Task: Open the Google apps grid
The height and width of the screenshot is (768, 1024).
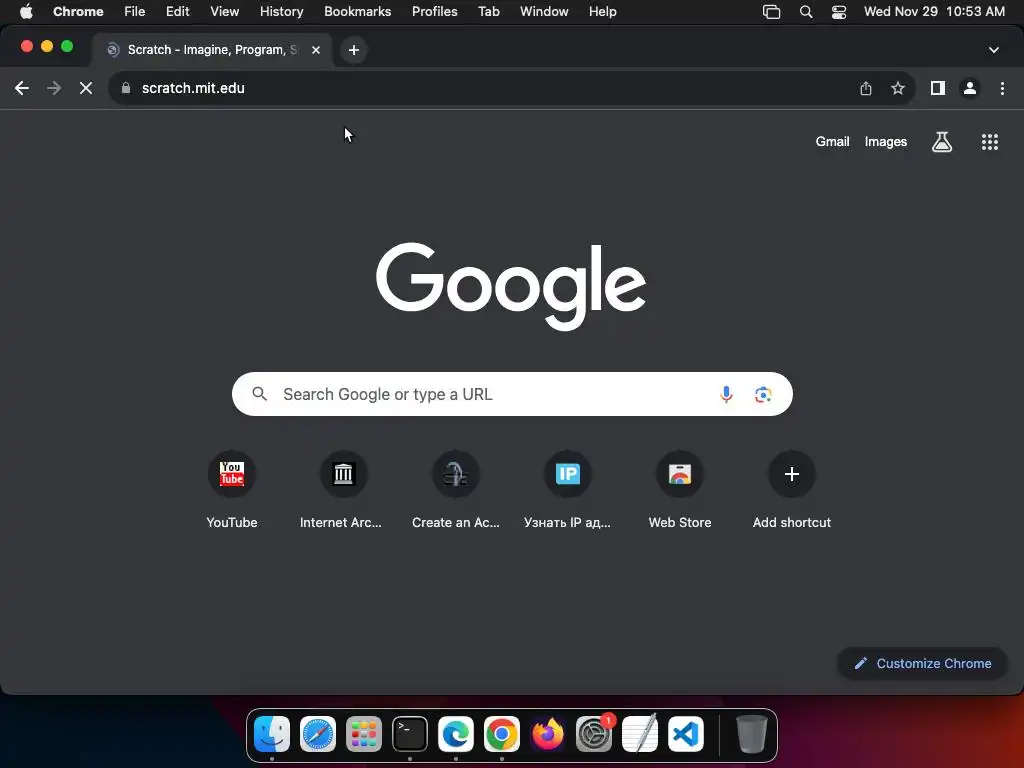Action: click(x=990, y=142)
